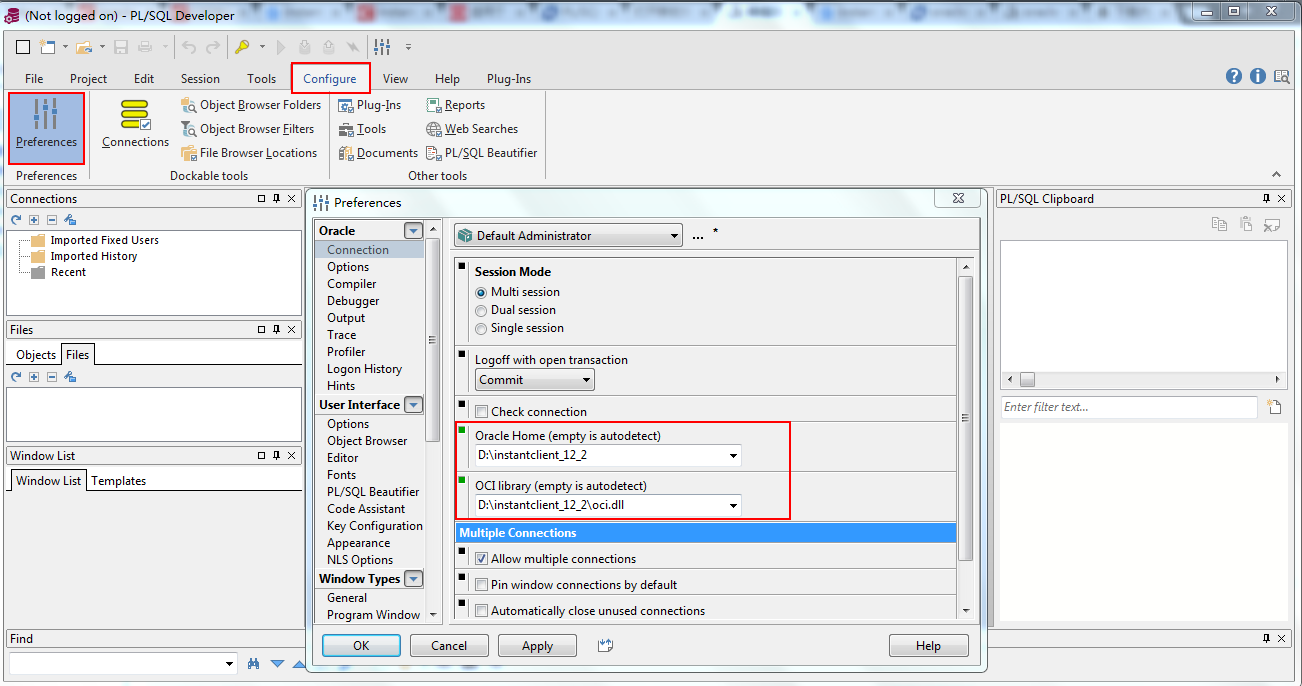Collapse the Window Types preferences section
1302x686 pixels.
(413, 579)
